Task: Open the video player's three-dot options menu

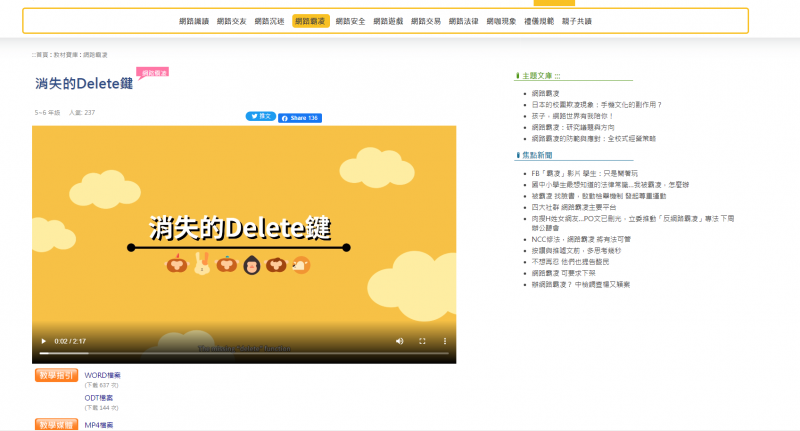Action: (444, 342)
